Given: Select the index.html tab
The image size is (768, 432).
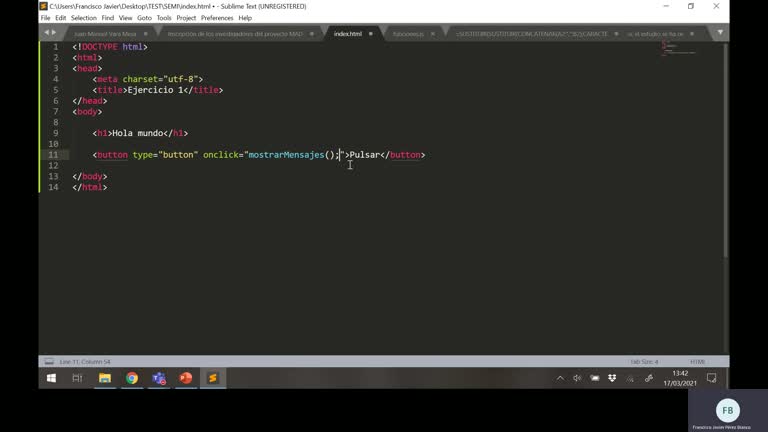Looking at the screenshot, I should pos(348,34).
